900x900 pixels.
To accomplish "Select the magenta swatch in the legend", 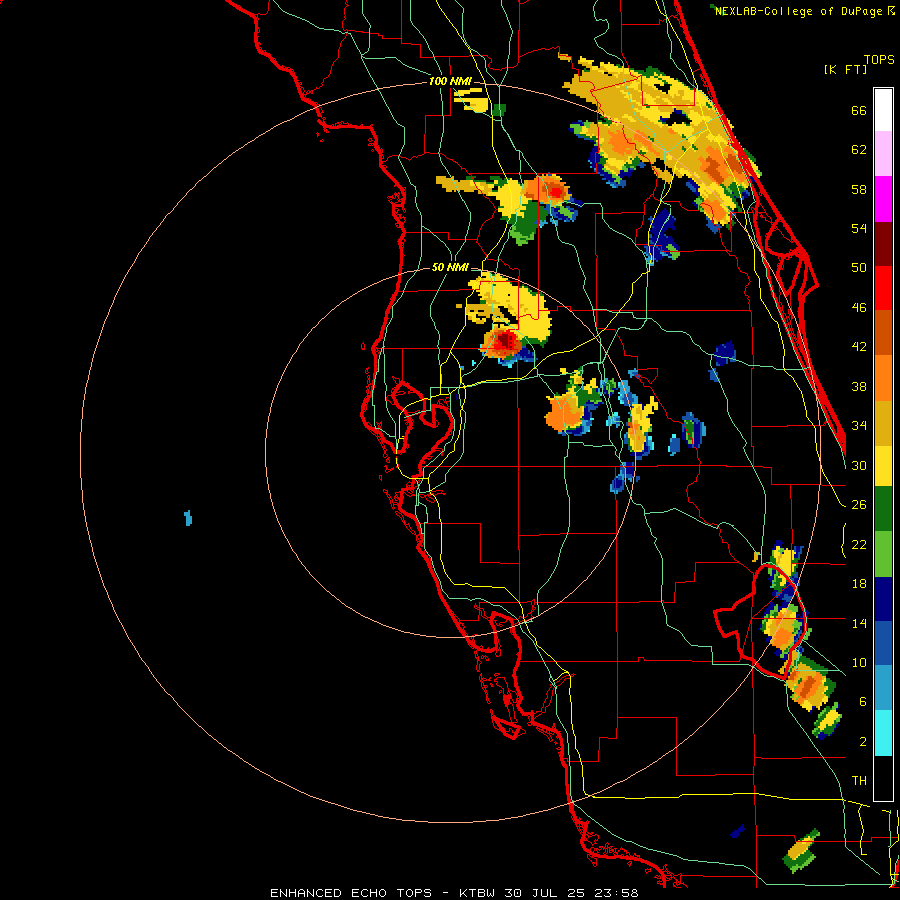I will click(x=883, y=199).
